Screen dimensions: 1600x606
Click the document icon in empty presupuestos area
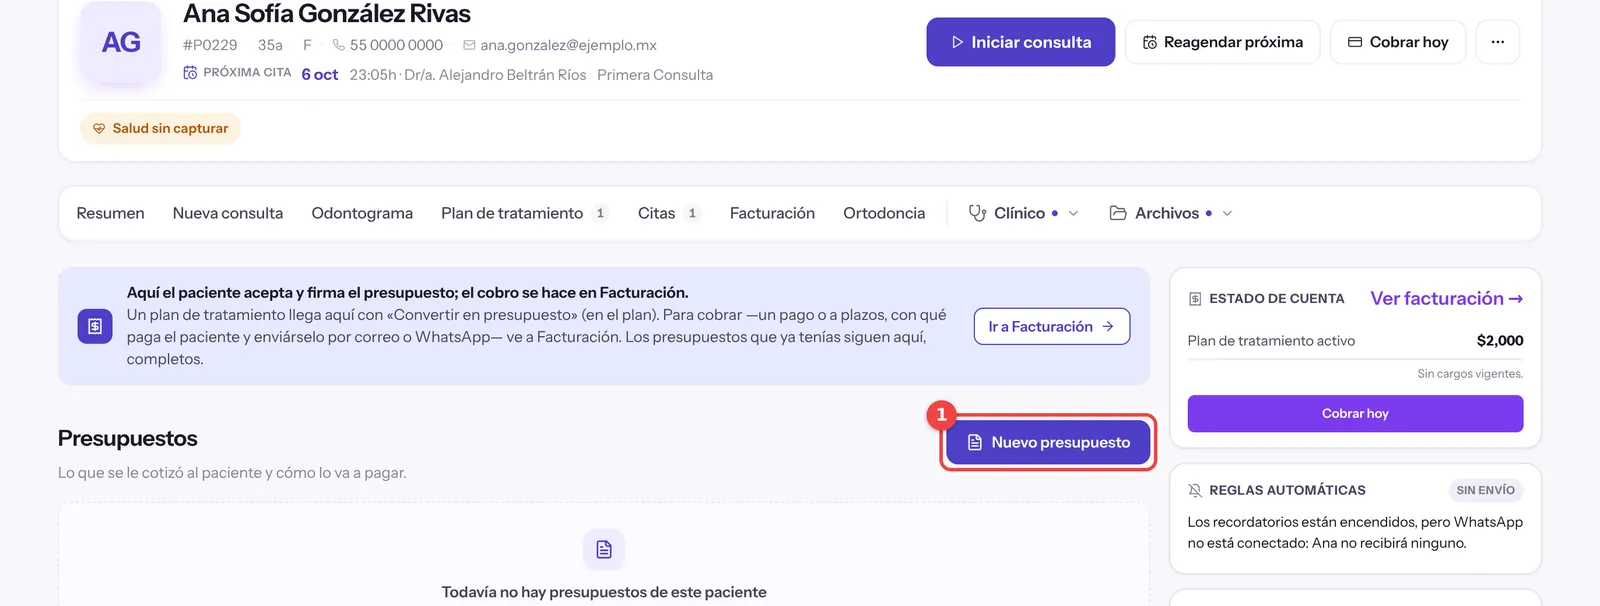pos(604,549)
